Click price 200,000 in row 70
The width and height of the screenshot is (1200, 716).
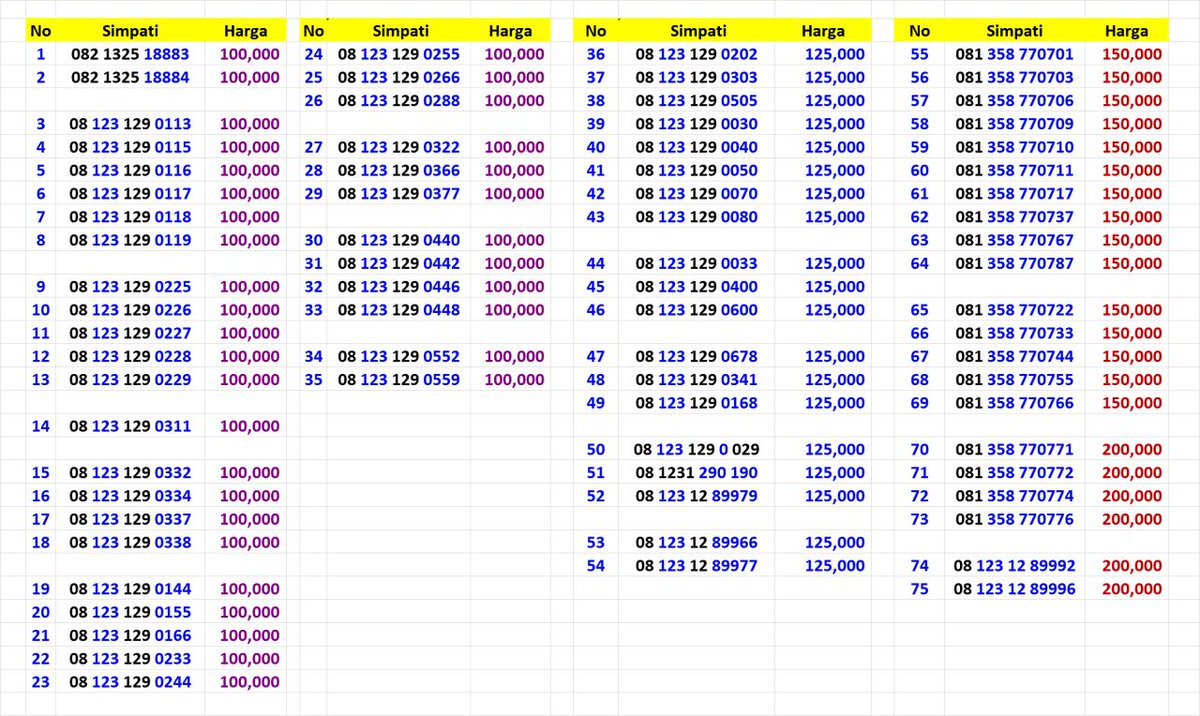point(1132,450)
